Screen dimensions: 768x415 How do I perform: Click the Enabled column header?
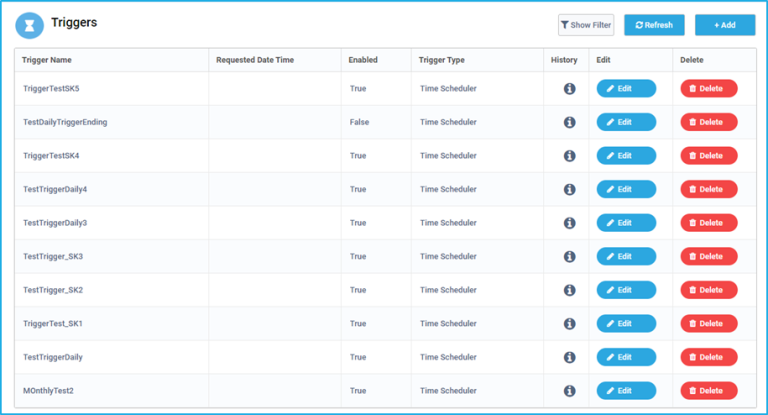click(x=363, y=60)
